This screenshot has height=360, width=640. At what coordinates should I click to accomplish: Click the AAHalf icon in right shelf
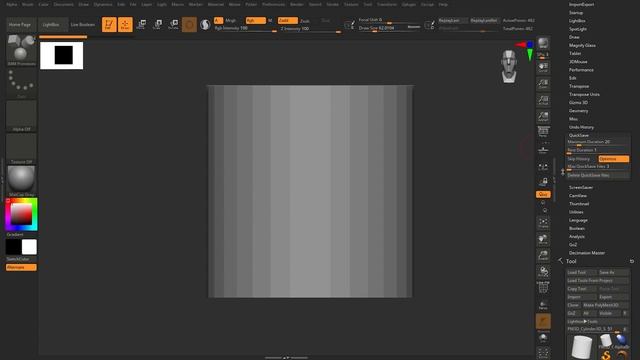pos(543,117)
